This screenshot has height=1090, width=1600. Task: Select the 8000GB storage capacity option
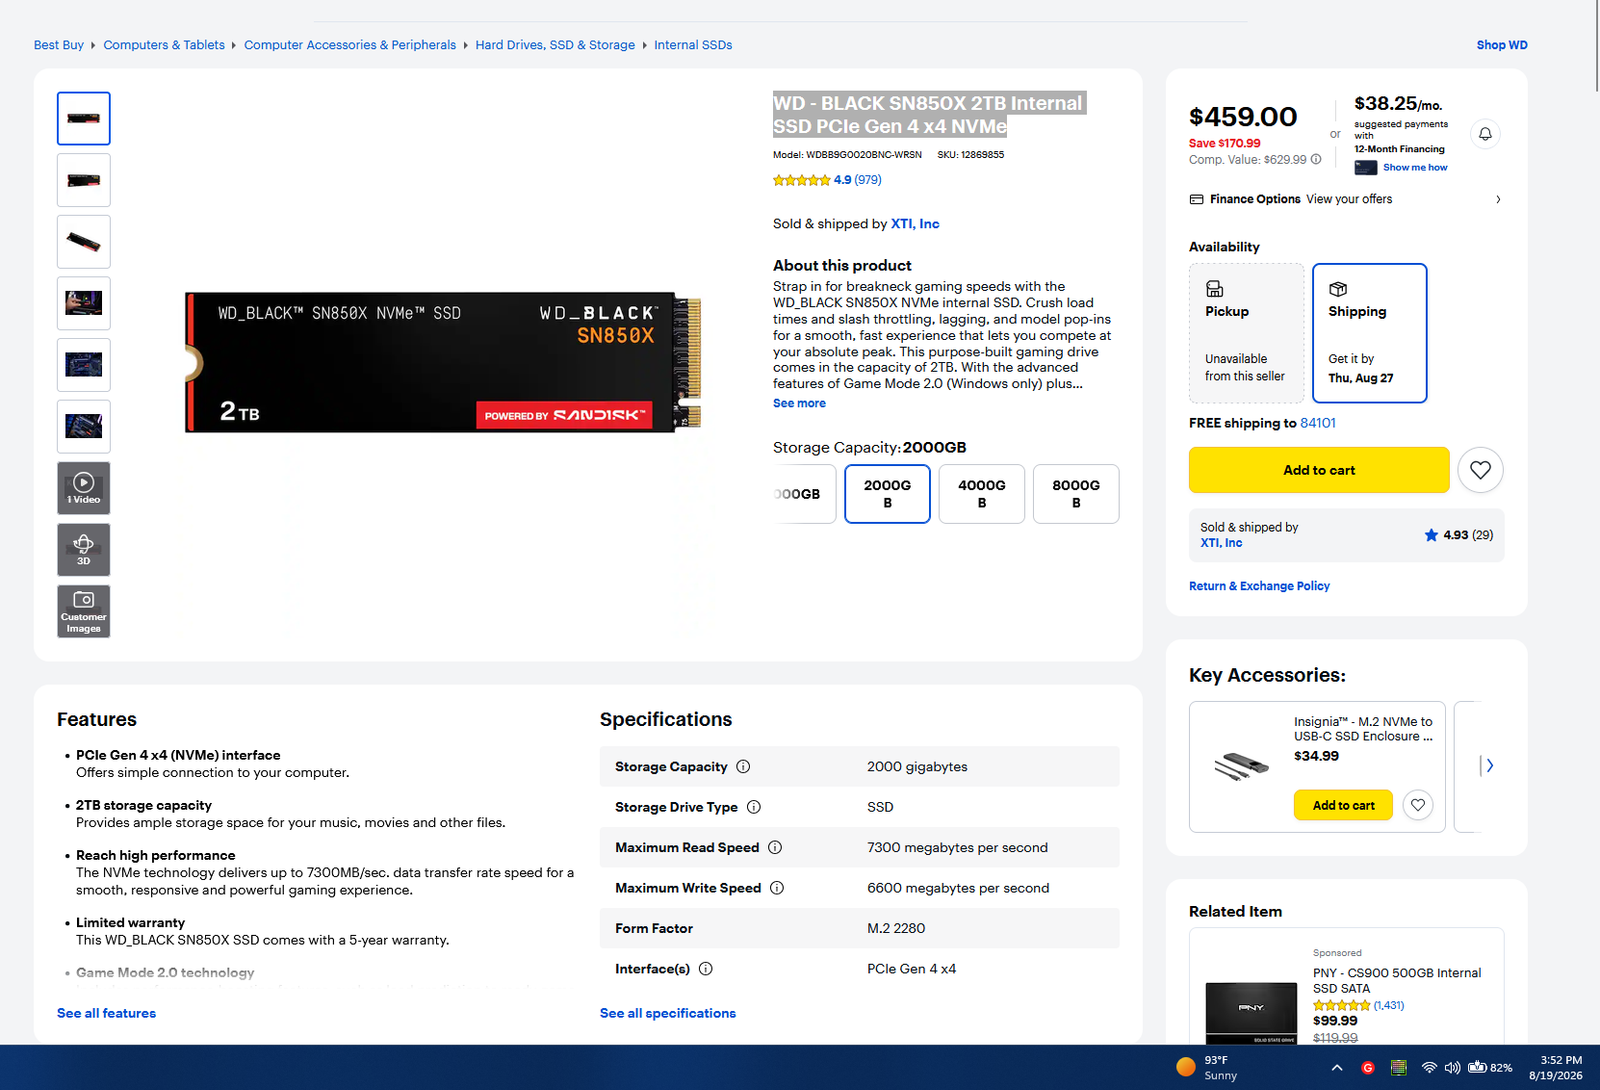(x=1076, y=494)
